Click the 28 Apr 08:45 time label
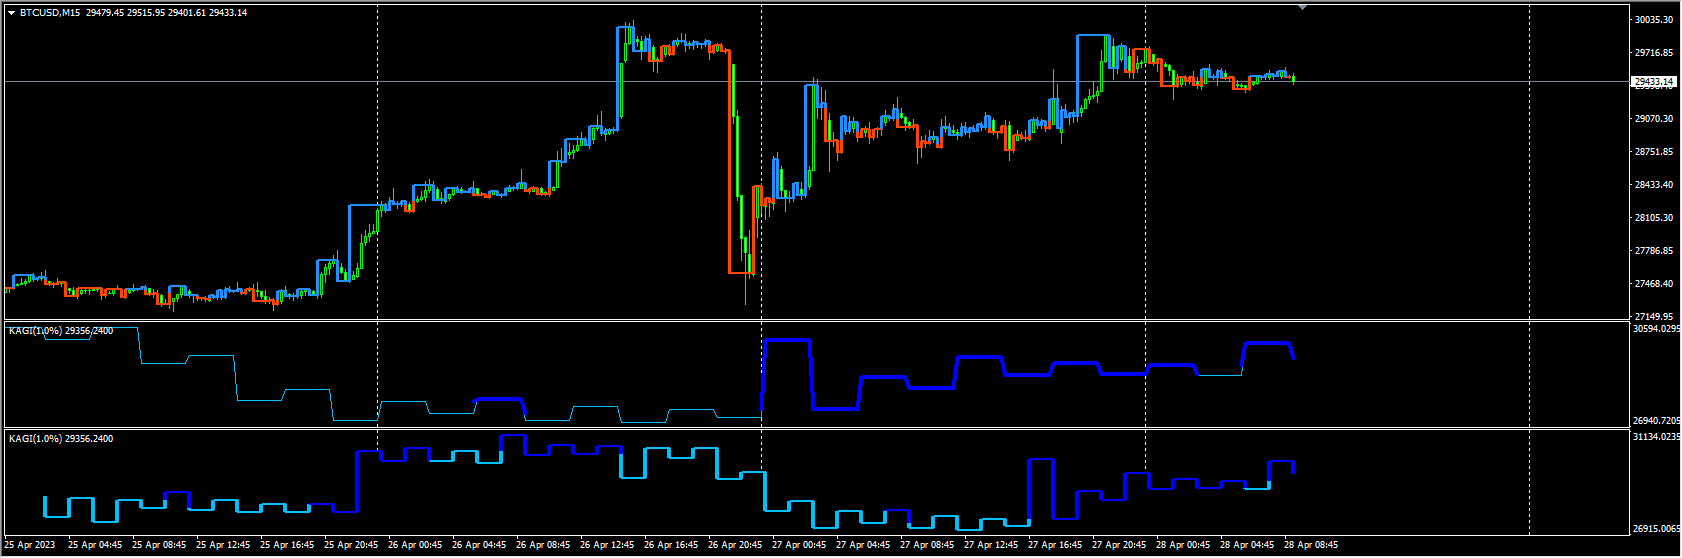This screenshot has width=1682, height=558. (x=1311, y=546)
